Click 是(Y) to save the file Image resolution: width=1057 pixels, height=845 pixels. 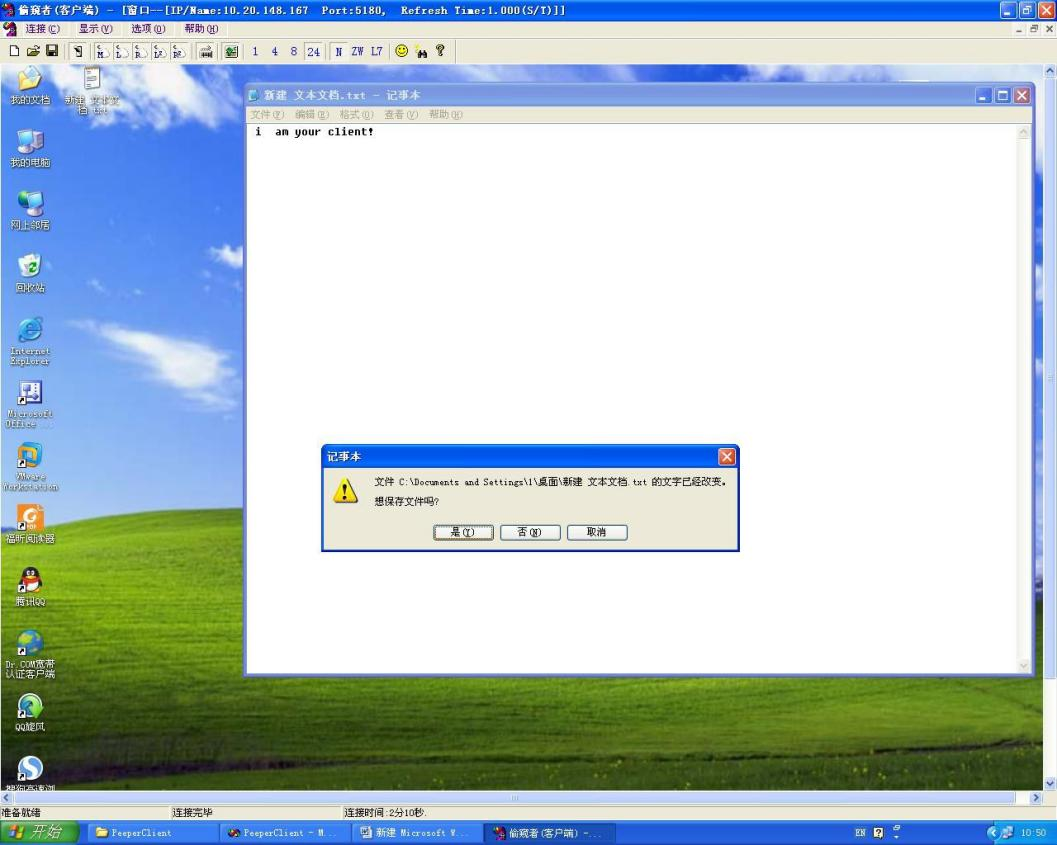point(463,532)
